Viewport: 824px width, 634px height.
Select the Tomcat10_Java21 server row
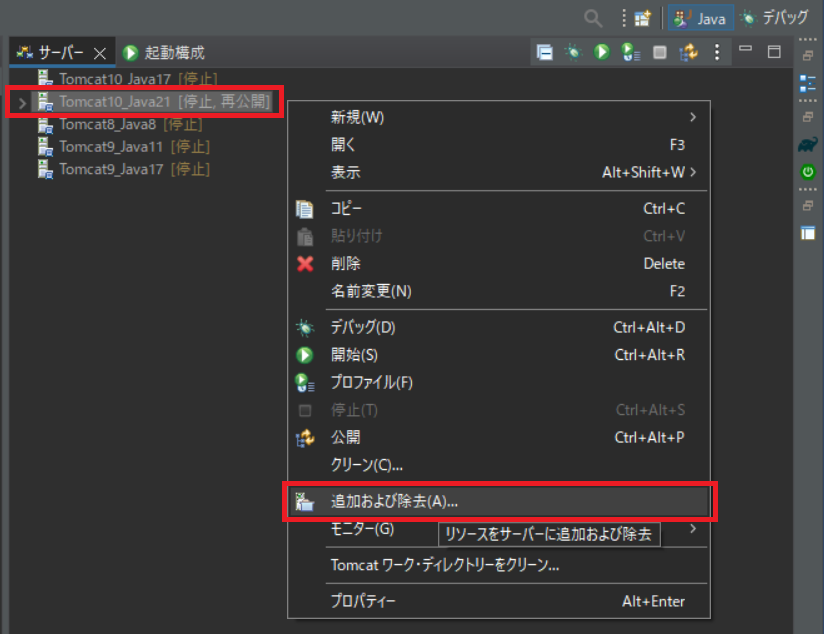(153, 101)
